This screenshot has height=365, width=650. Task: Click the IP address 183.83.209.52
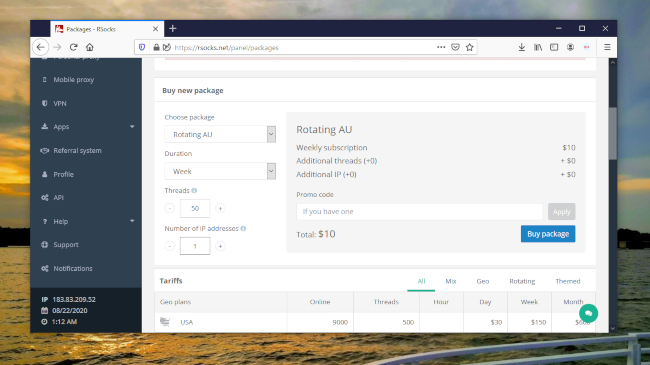tap(74, 299)
